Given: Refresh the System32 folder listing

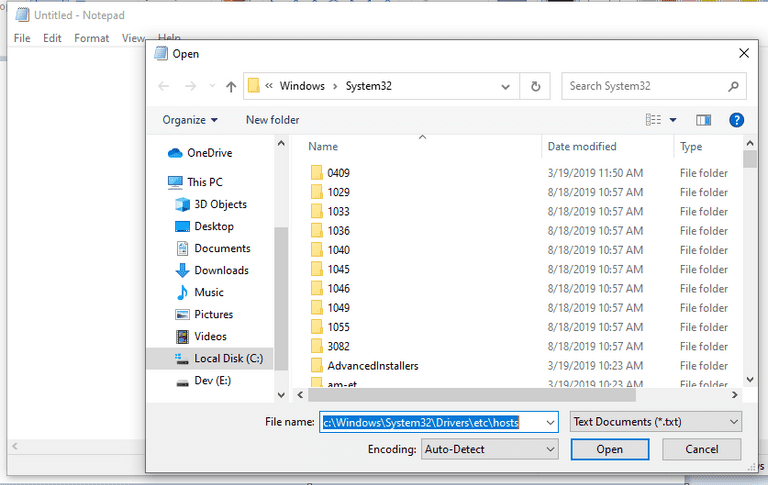Looking at the screenshot, I should 535,86.
